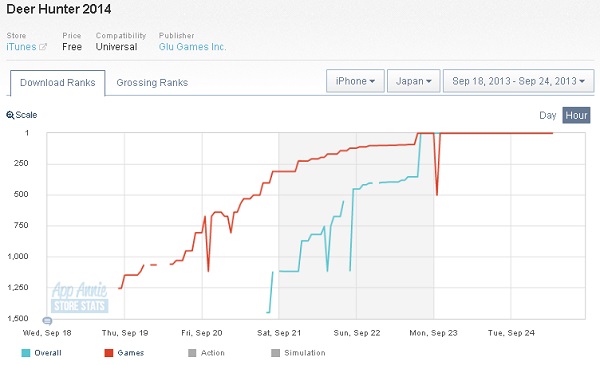Switch the chart to Hour view
The height and width of the screenshot is (365, 600).
[576, 115]
